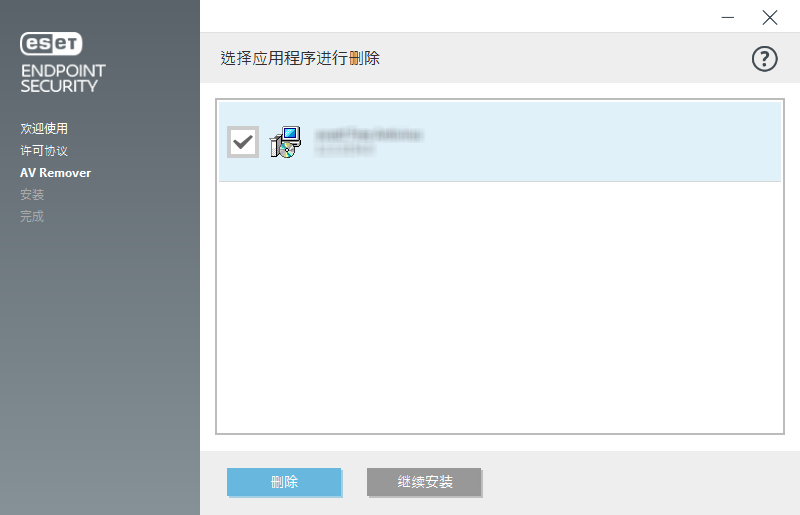Image resolution: width=800 pixels, height=515 pixels.
Task: Click the empty title bar above the heading
Action: pos(454,16)
